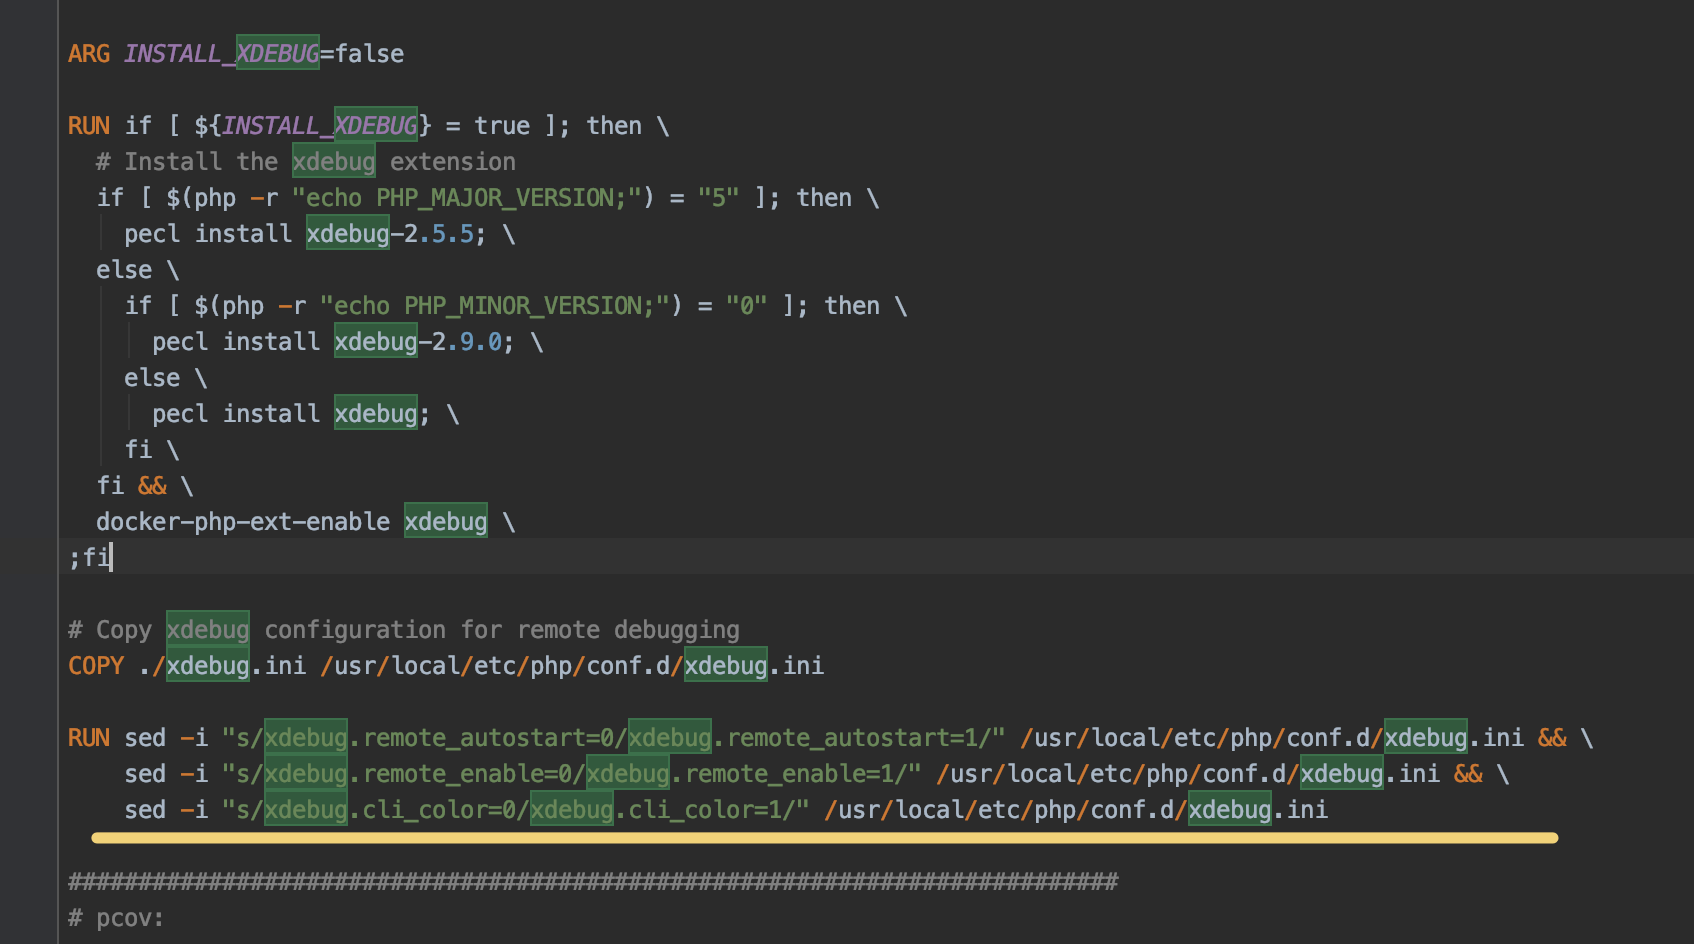Click the version 'xdebug-2.5.5;'

pyautogui.click(x=396, y=234)
